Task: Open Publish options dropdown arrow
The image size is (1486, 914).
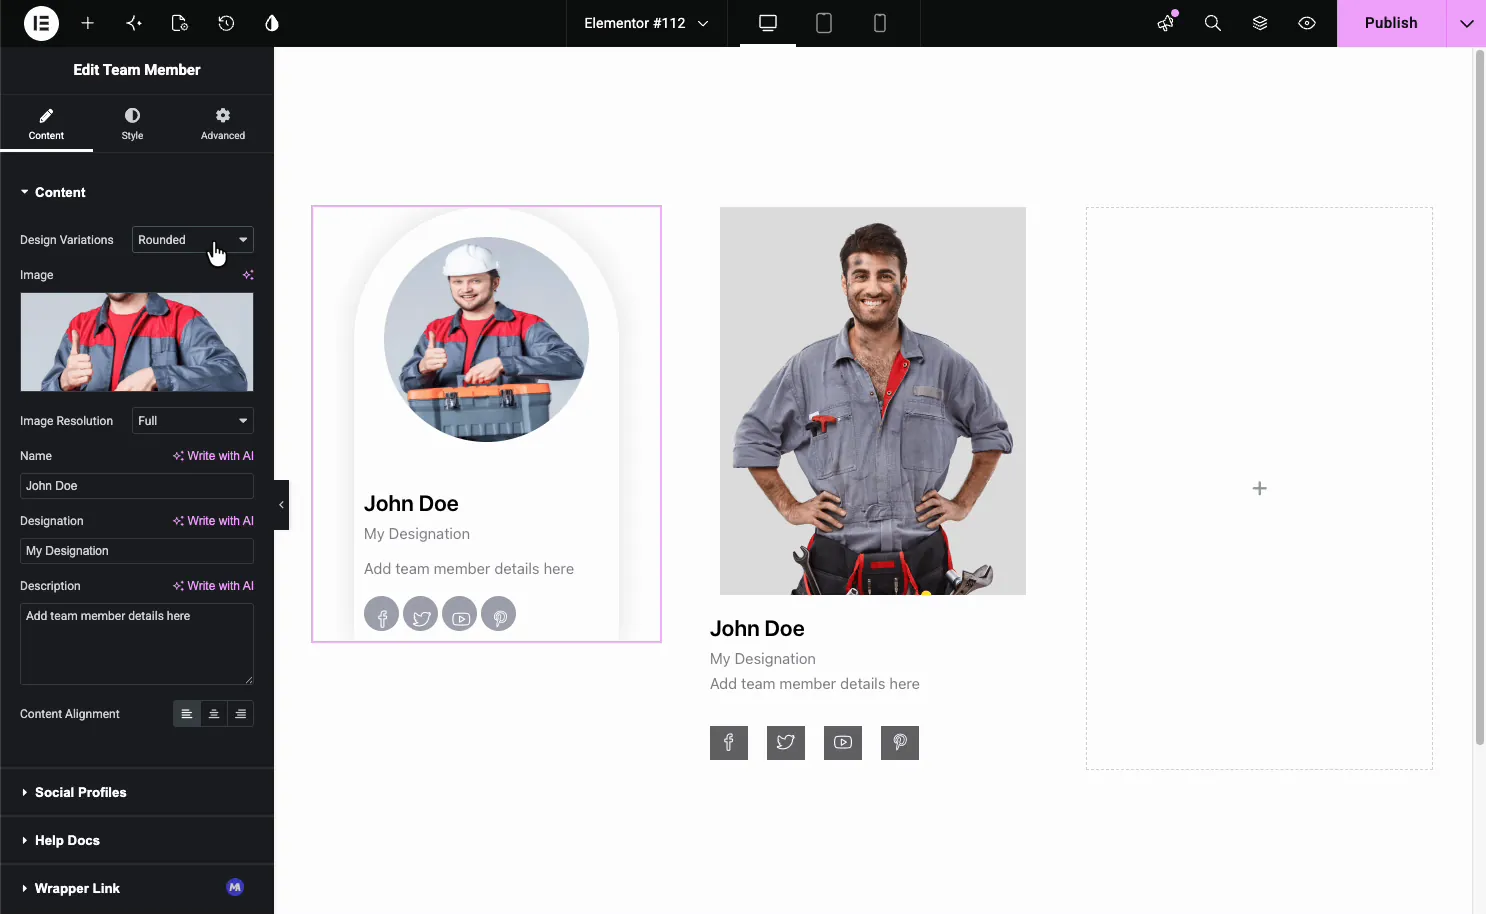Action: coord(1467,23)
